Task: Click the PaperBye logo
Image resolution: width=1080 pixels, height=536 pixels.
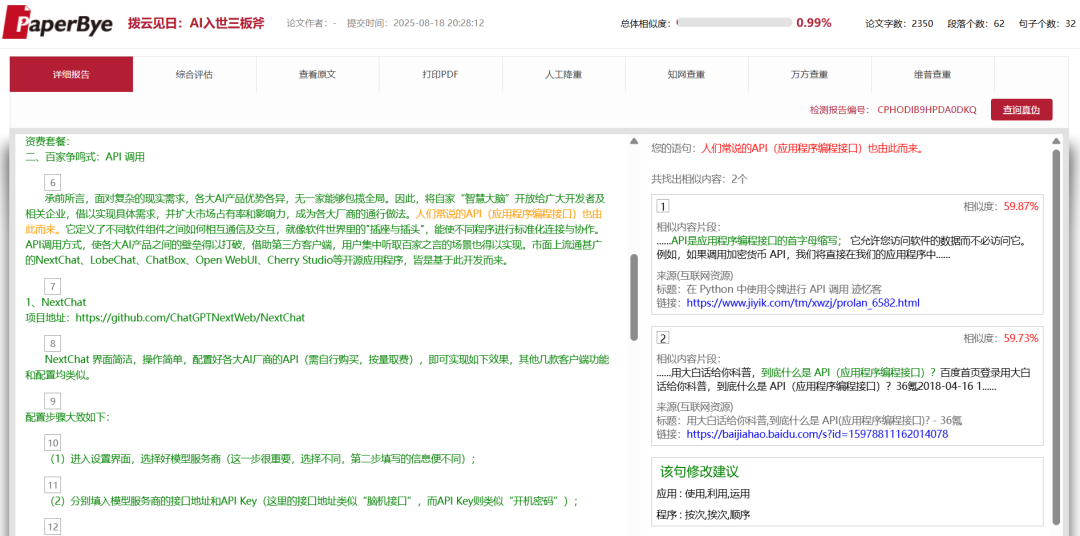Action: tap(55, 22)
